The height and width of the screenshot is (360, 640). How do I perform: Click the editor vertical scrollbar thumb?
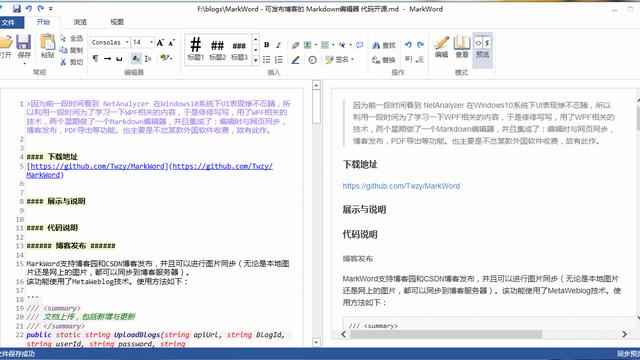coord(316,107)
